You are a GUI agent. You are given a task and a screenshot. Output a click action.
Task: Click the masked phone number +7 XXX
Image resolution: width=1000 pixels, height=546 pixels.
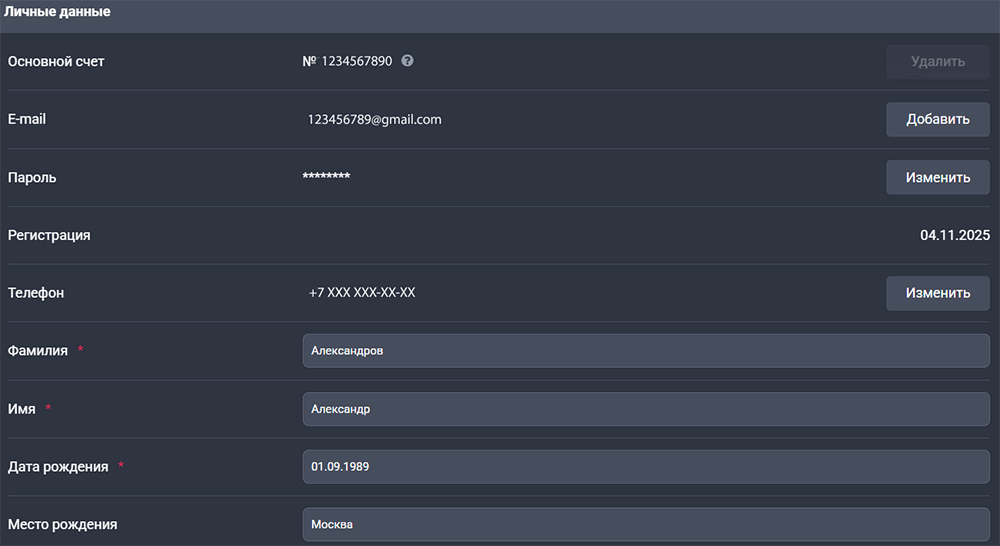(362, 293)
